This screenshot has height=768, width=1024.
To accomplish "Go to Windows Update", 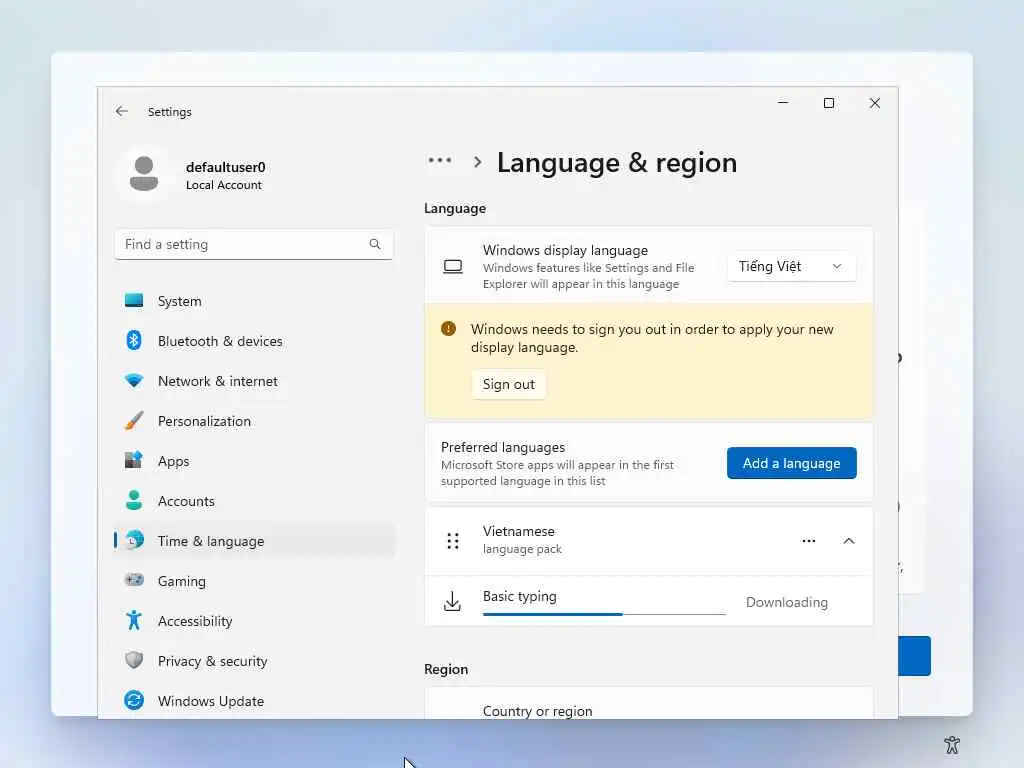I will [x=255, y=701].
